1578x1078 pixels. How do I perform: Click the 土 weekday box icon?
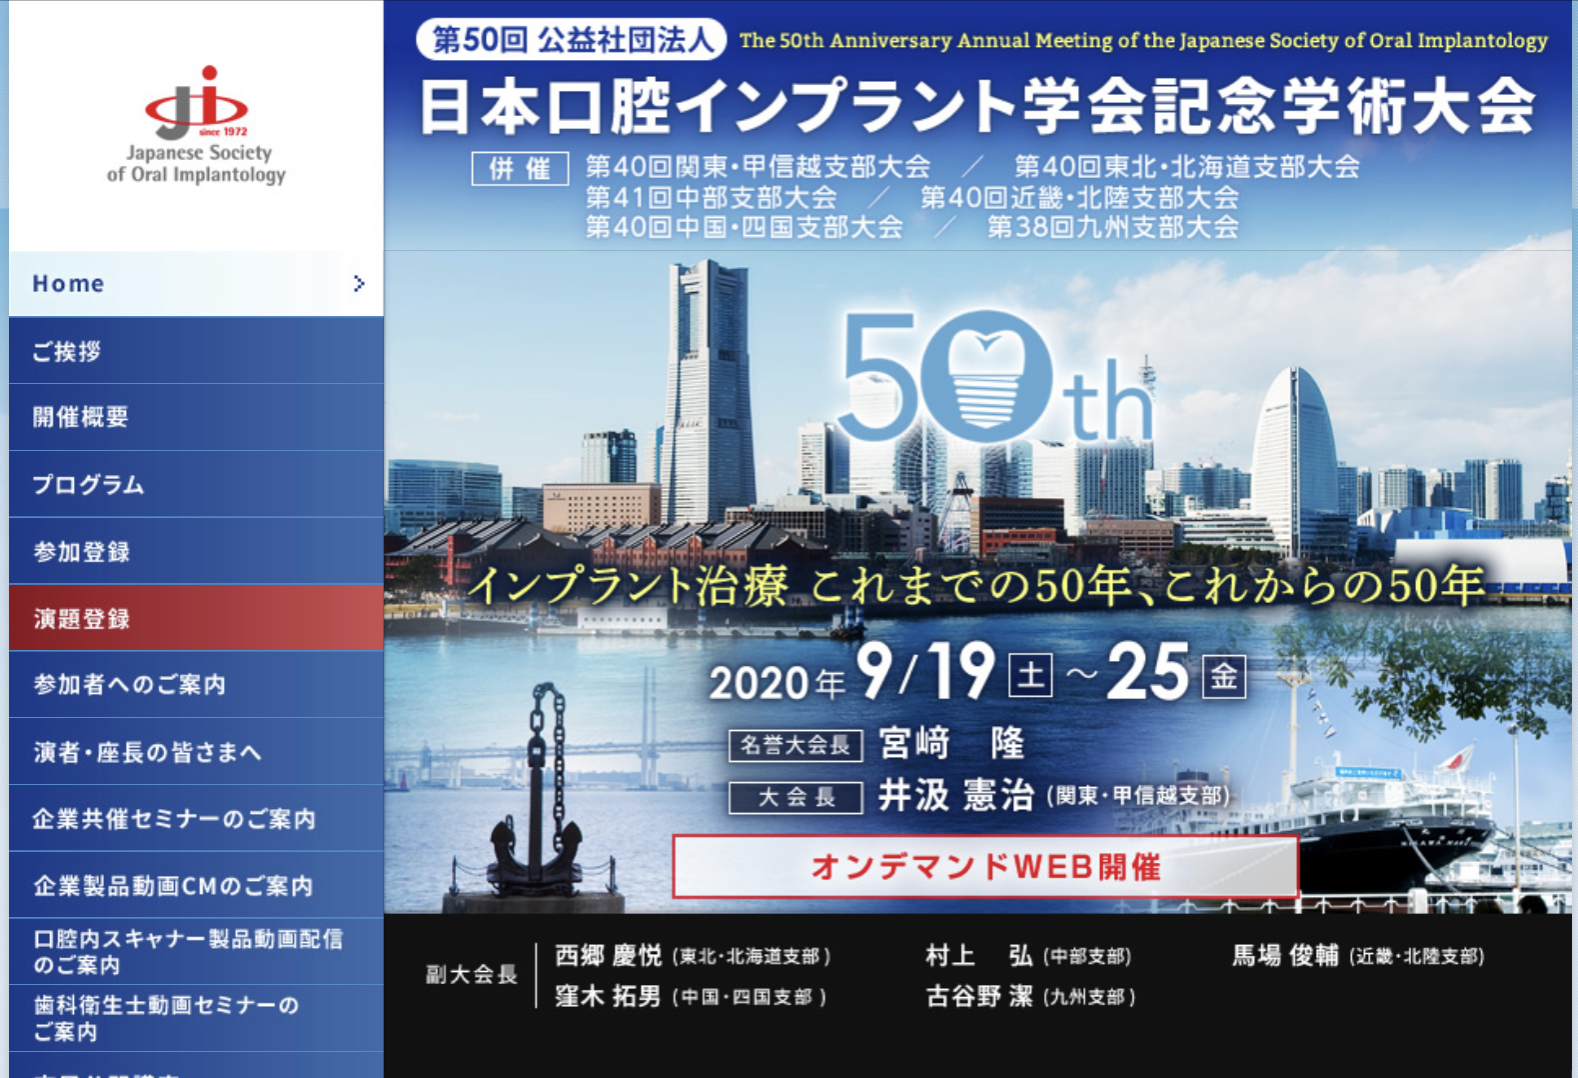tap(1030, 675)
